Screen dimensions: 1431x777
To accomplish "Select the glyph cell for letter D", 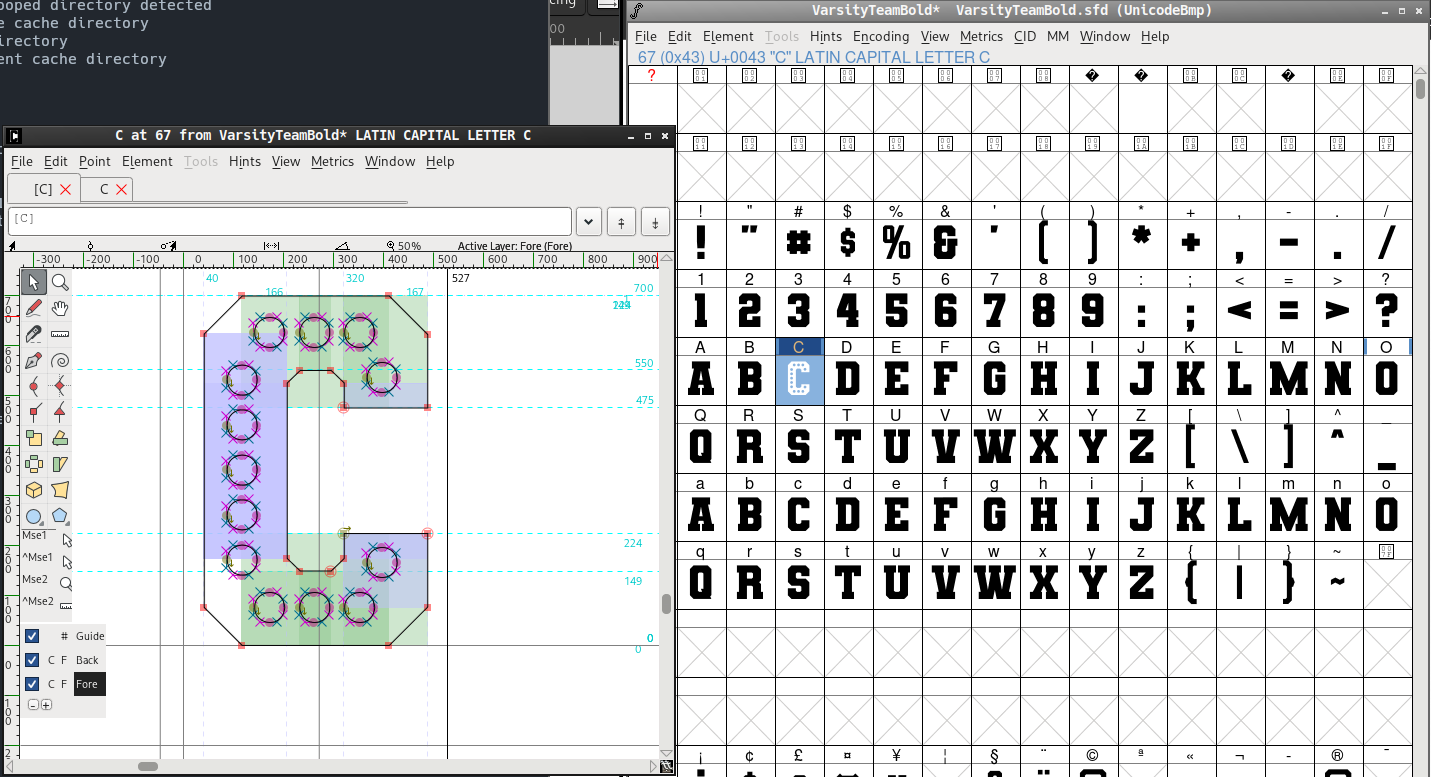I will point(848,380).
